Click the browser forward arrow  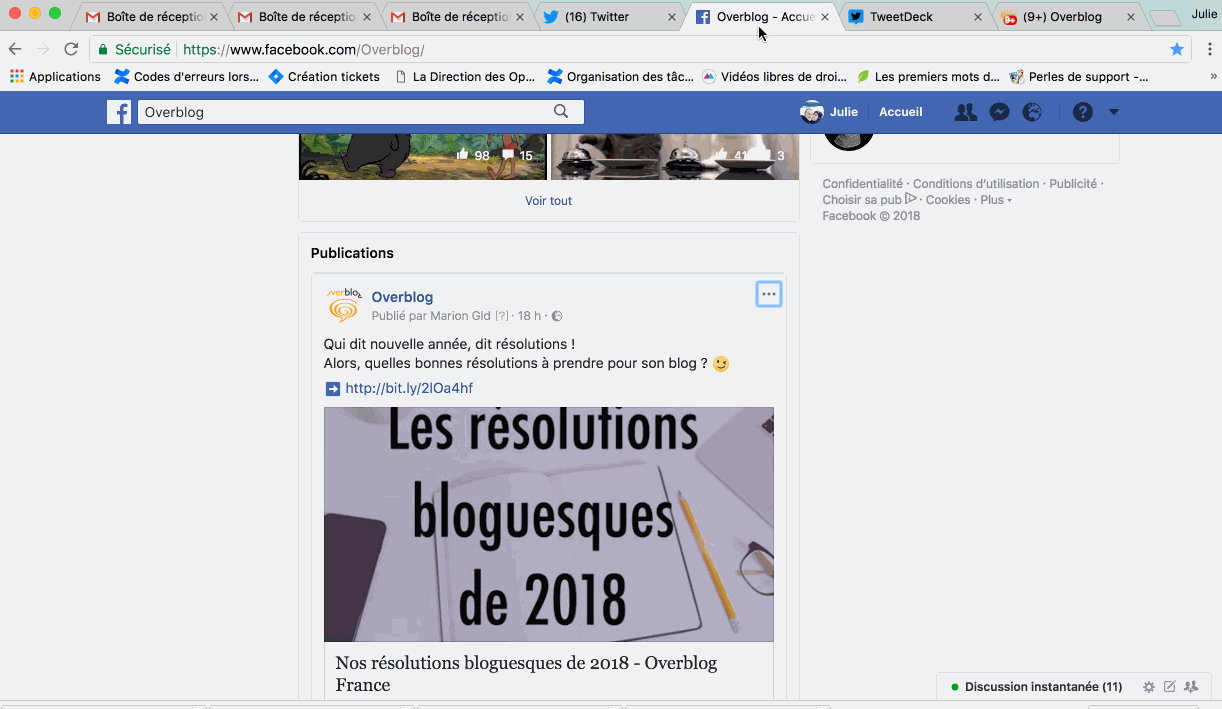click(x=43, y=49)
